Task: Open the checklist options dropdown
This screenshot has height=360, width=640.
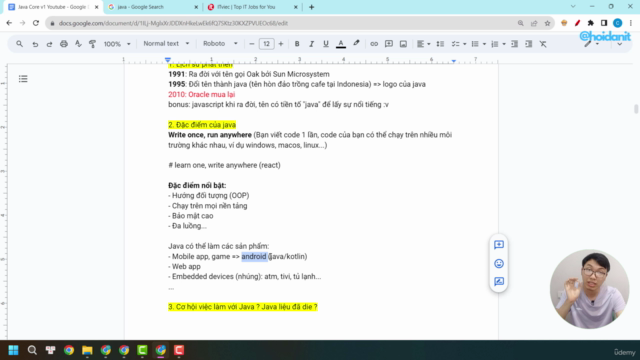Action: [459, 44]
